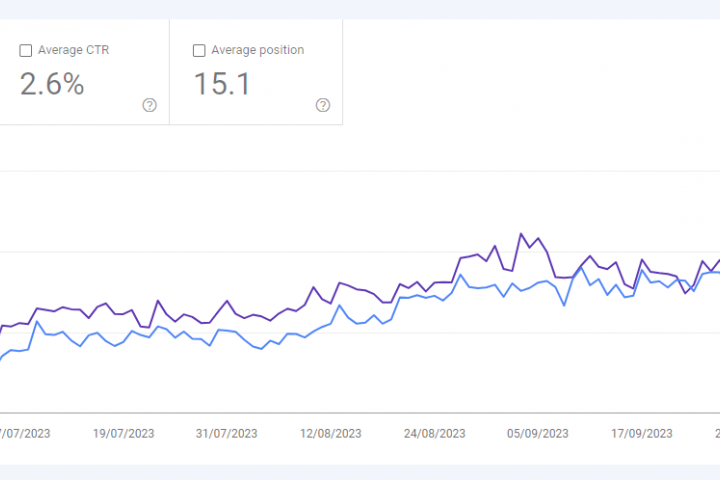Viewport: 720px width, 480px height.
Task: Select the 2.6% CTR value
Action: (x=52, y=84)
